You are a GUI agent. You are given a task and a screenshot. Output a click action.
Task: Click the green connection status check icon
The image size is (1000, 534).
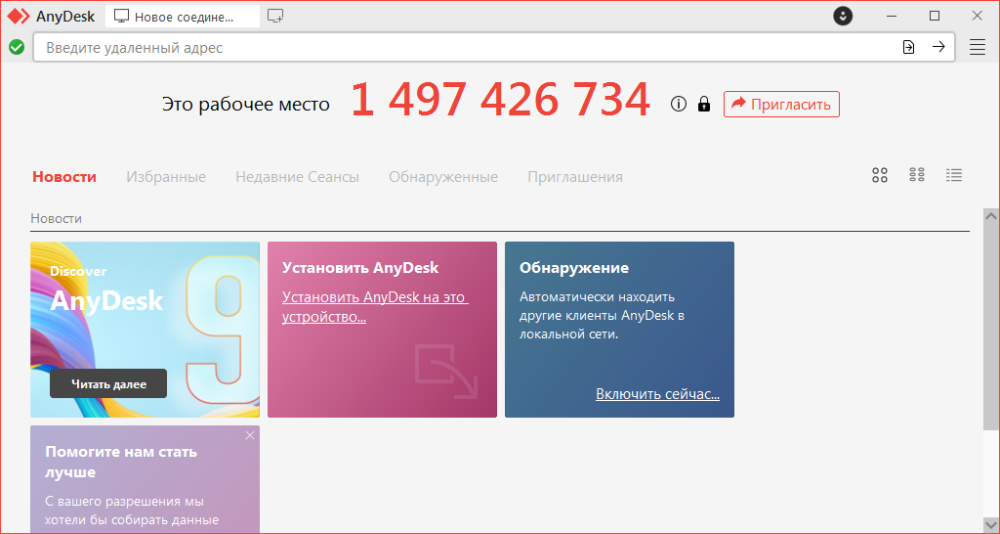tap(17, 47)
